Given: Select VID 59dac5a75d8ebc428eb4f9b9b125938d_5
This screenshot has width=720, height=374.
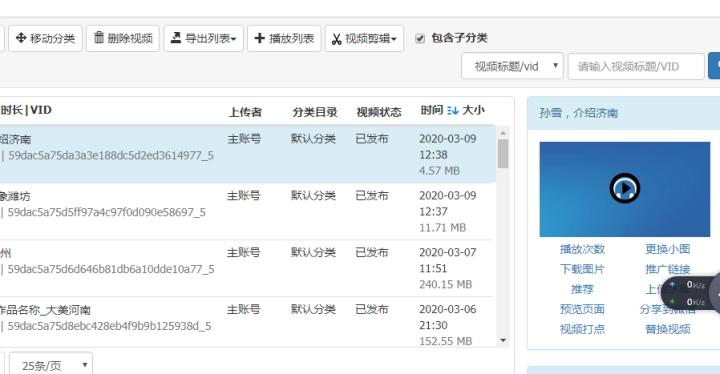Looking at the screenshot, I should pos(109,326).
